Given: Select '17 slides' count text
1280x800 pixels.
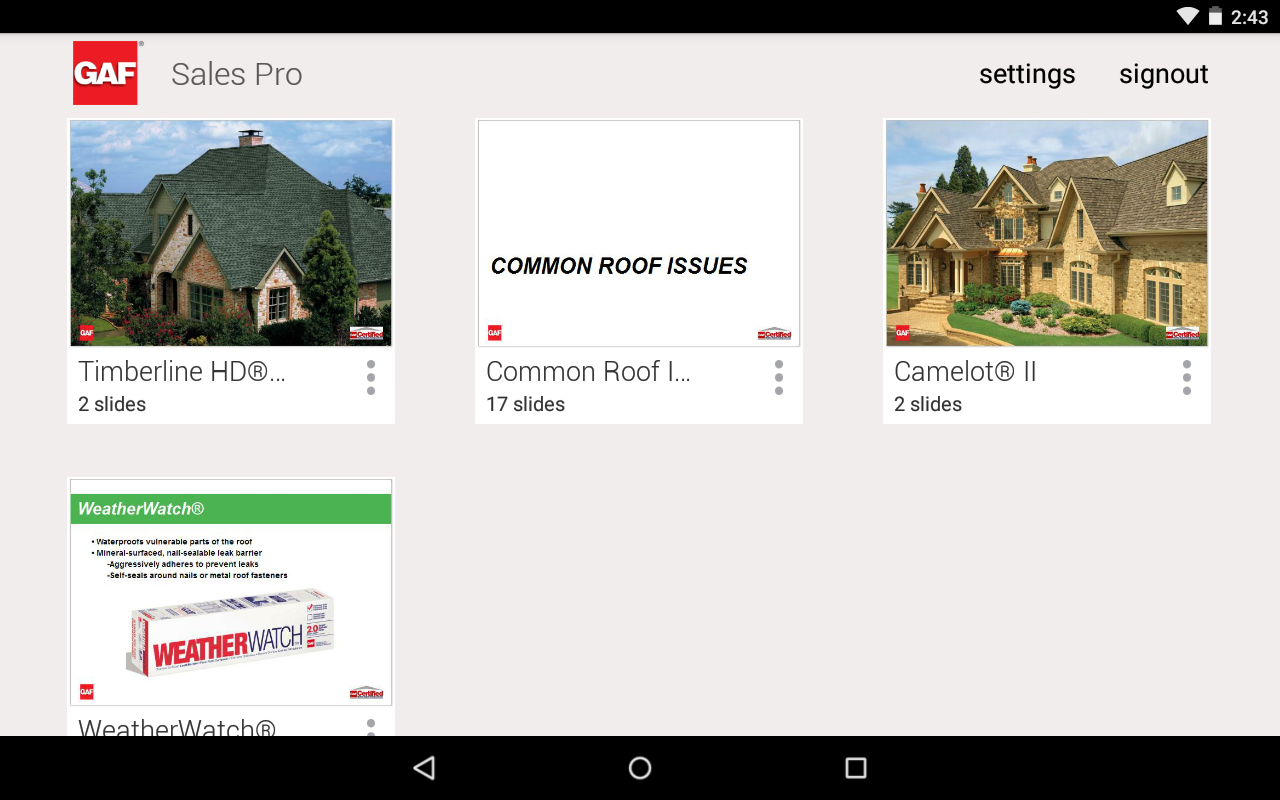Looking at the screenshot, I should point(525,404).
